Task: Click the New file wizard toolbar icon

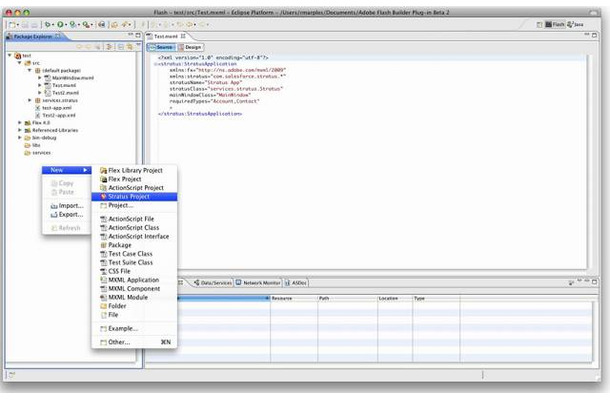Action: pos(12,25)
